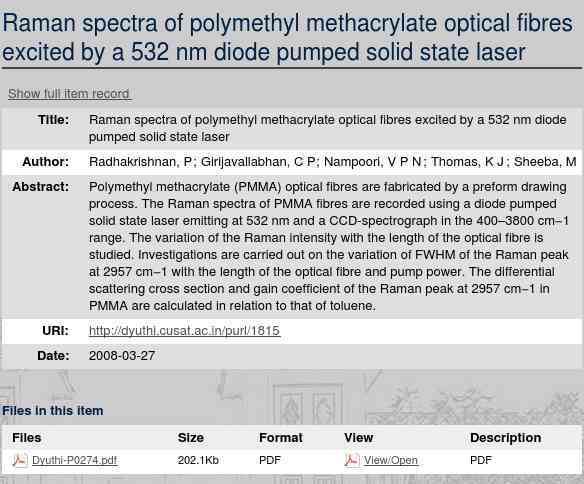Click the Format column header
The height and width of the screenshot is (484, 584).
(281, 437)
